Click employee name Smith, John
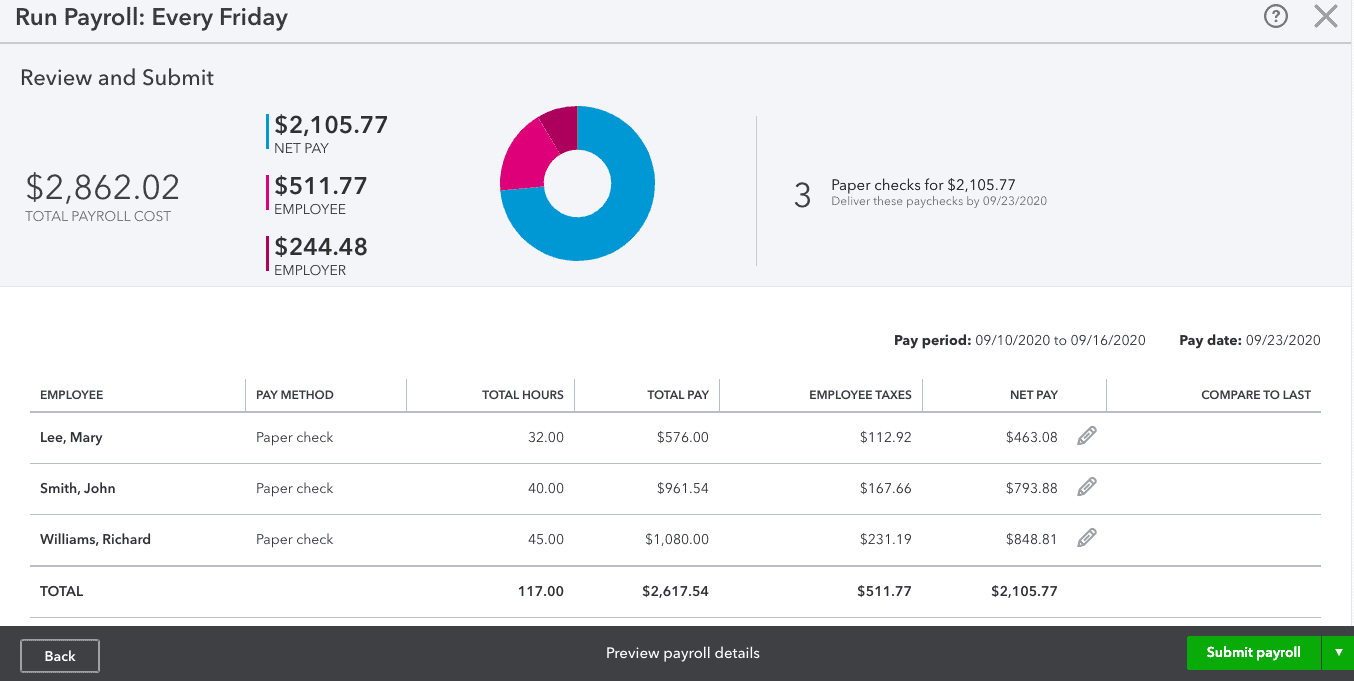This screenshot has width=1354, height=681. pos(78,488)
